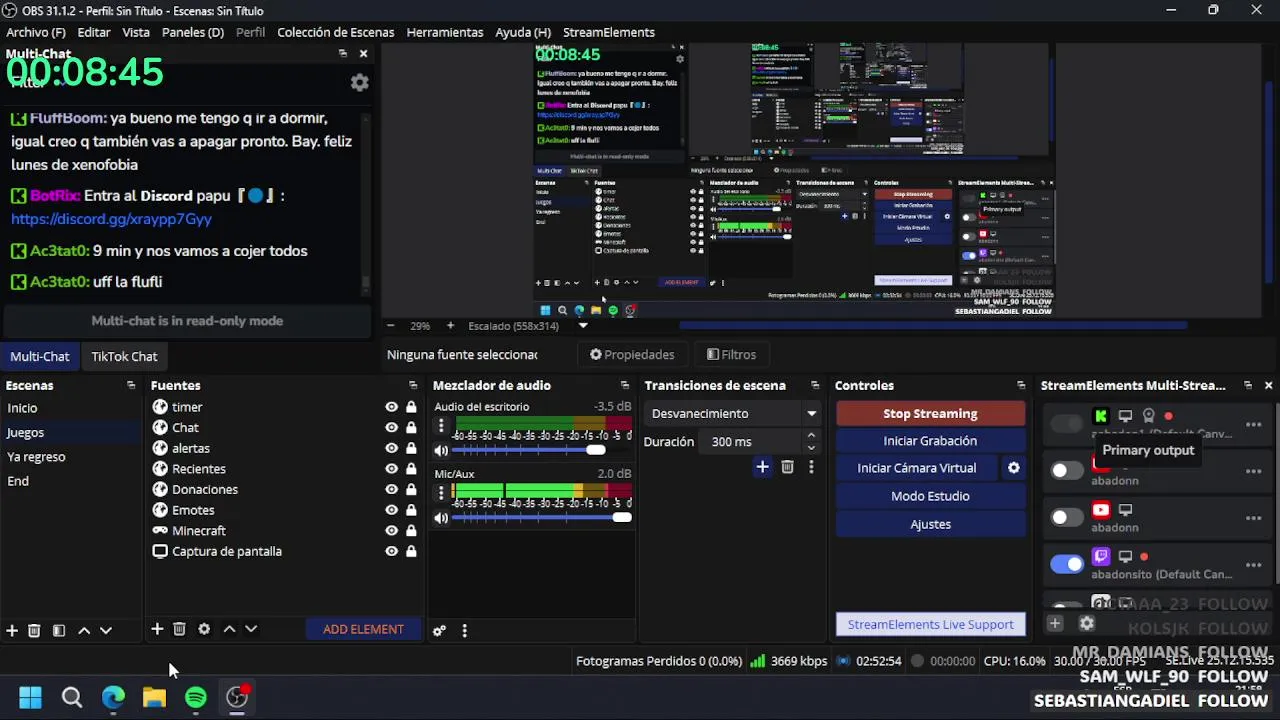Add a scene transition with plus icon
The height and width of the screenshot is (720, 1280).
pos(762,467)
